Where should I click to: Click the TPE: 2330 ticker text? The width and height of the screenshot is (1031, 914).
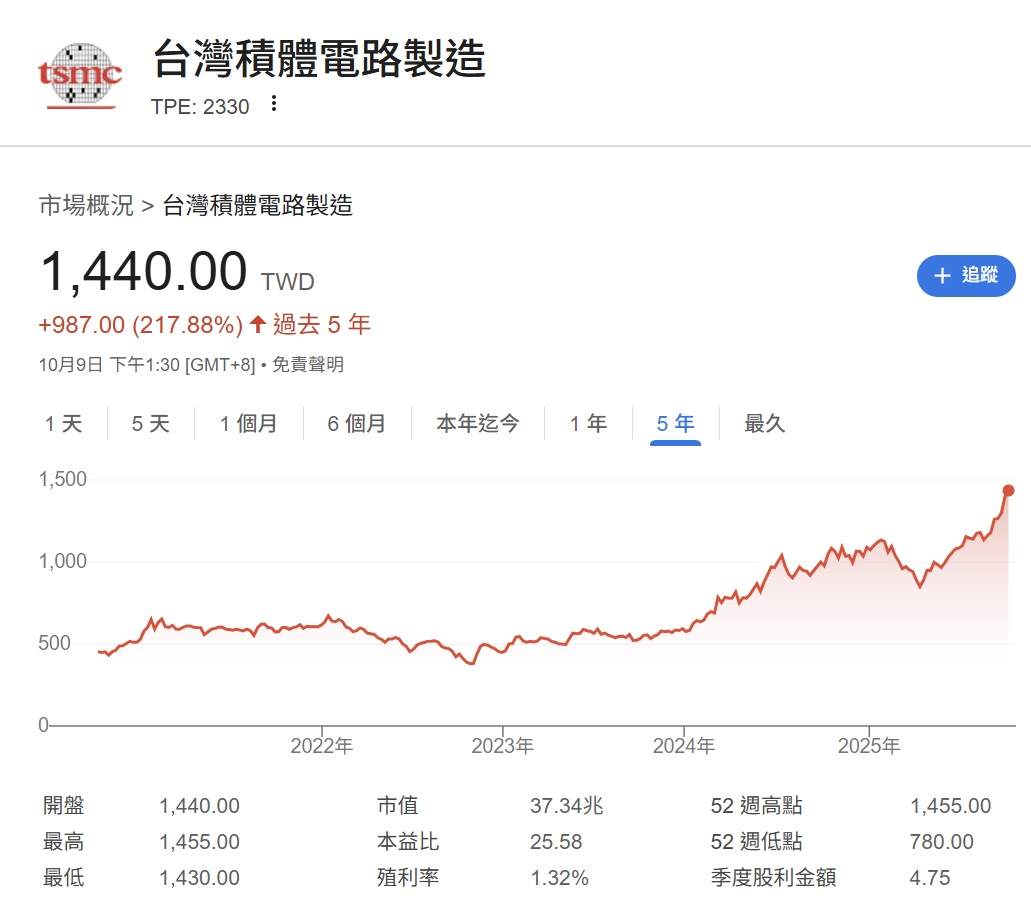[200, 107]
